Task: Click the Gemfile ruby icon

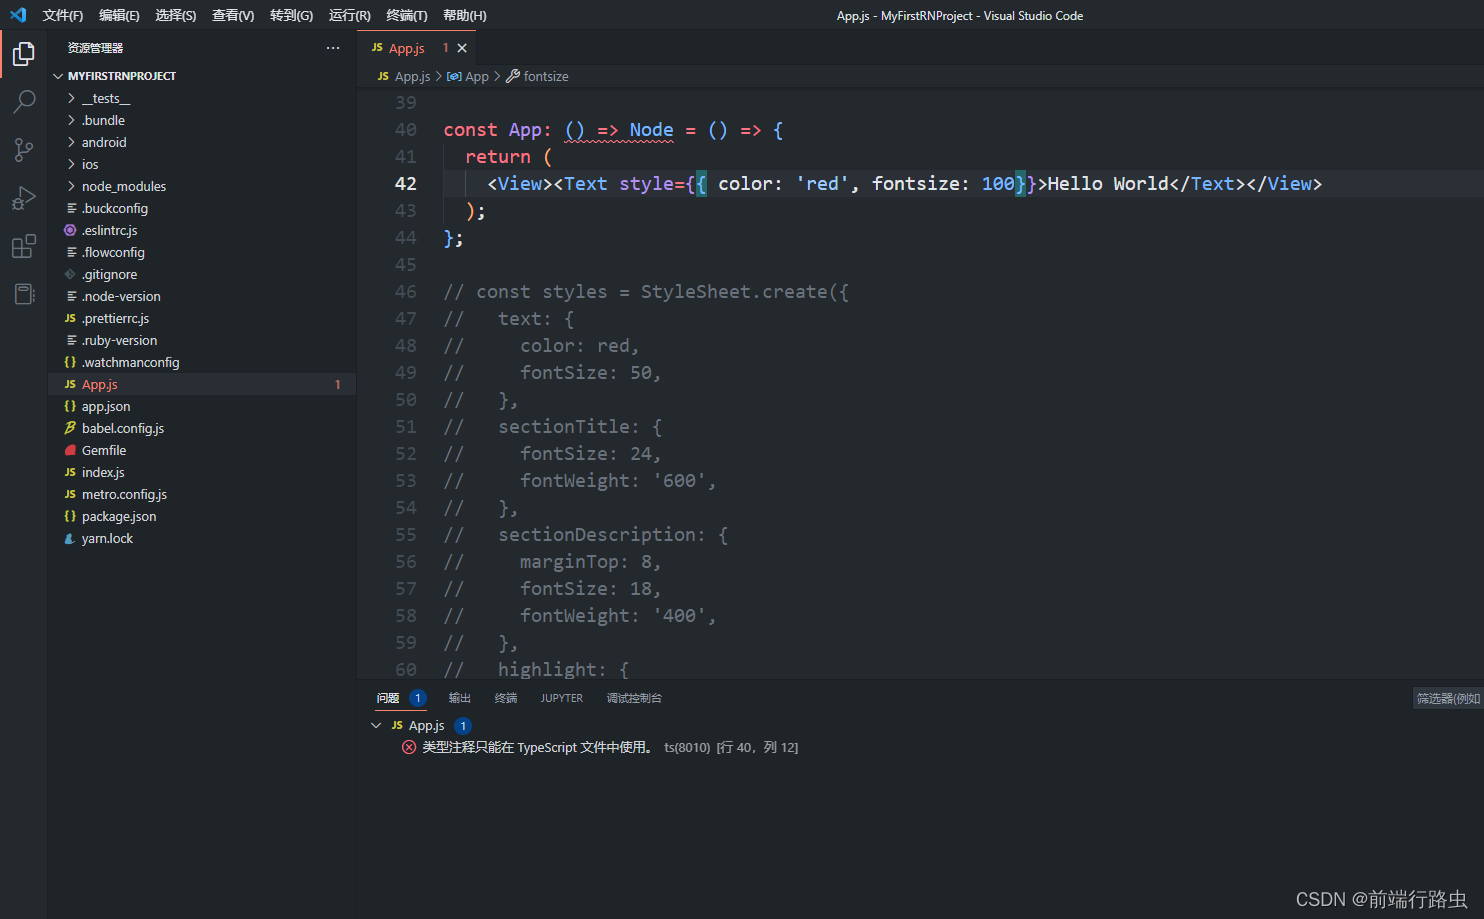Action: [x=70, y=450]
